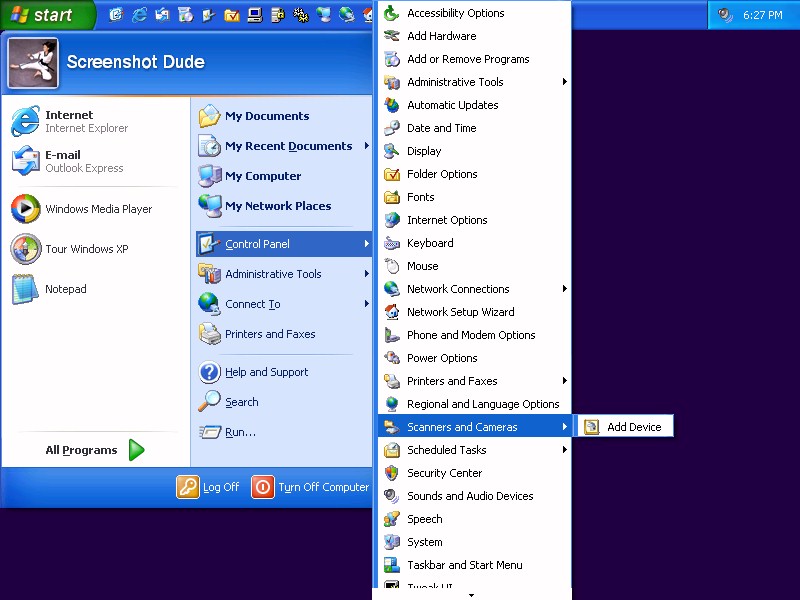This screenshot has height=600, width=800.
Task: Expand All Programs with green arrow
Action: [136, 450]
